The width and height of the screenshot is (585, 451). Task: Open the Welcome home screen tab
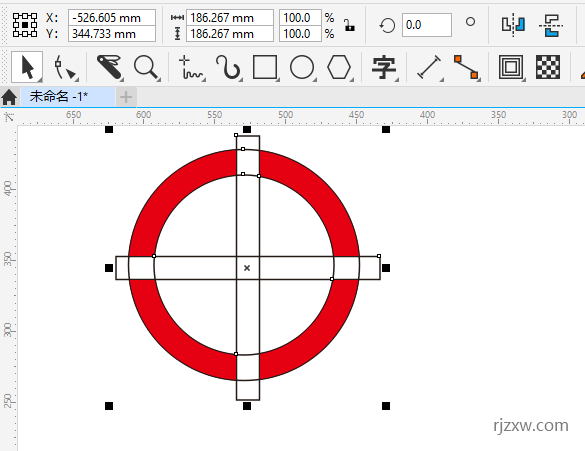tap(9, 97)
